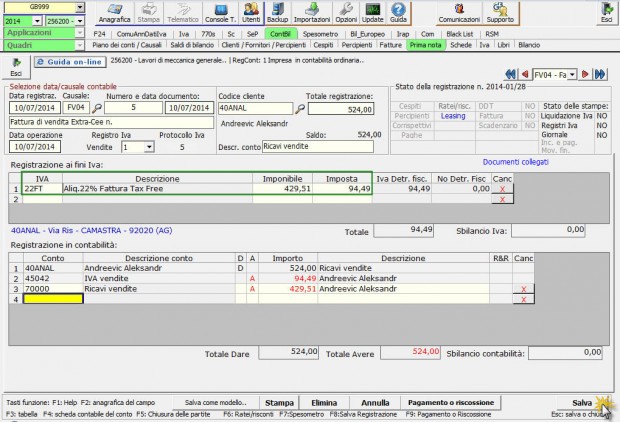The image size is (620, 422).
Task: Open the Registro Iva Vendite number dropdown
Action: [149, 147]
